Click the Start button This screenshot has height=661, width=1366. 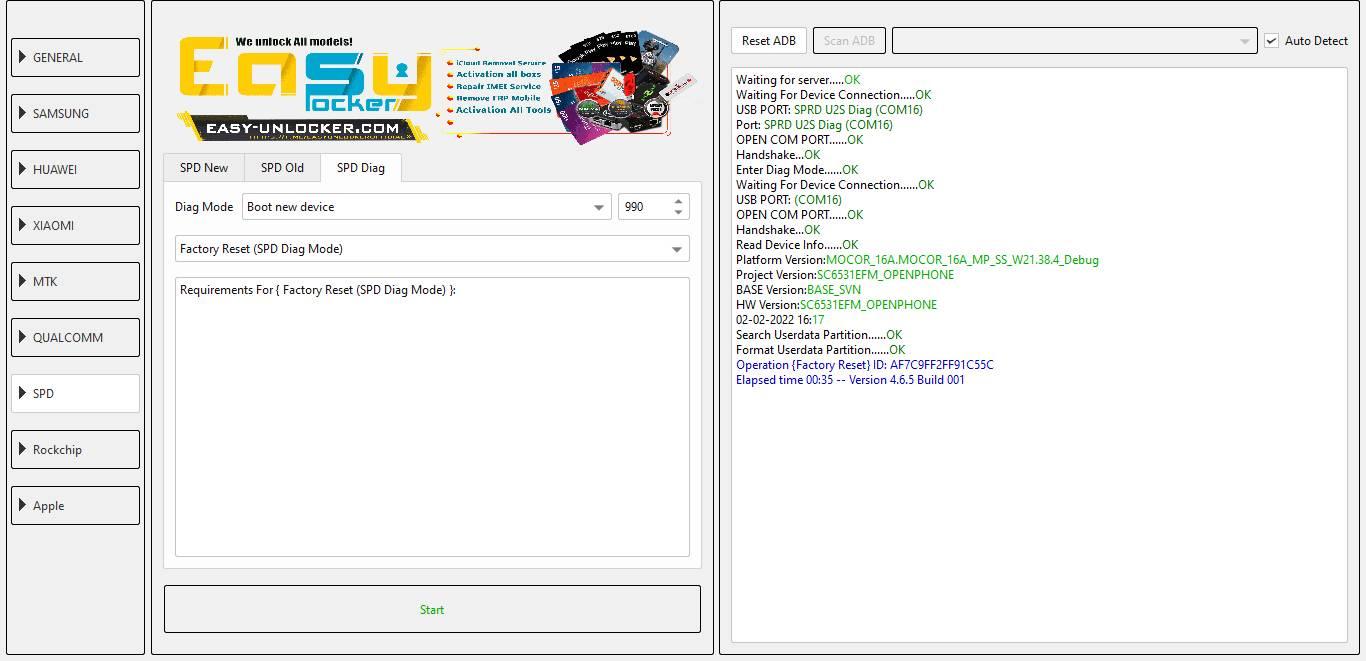(432, 609)
